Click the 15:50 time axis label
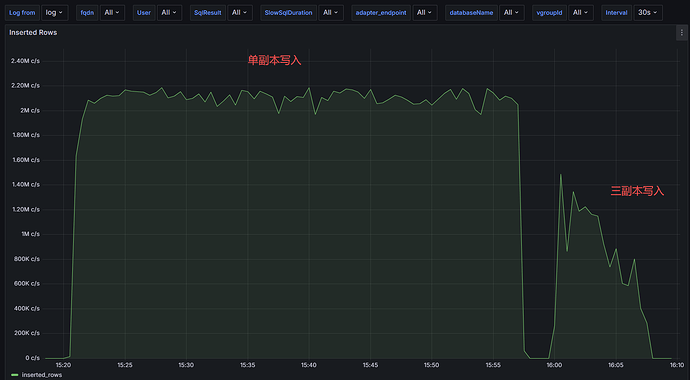Screen dimensions: 690x380 click(431, 365)
